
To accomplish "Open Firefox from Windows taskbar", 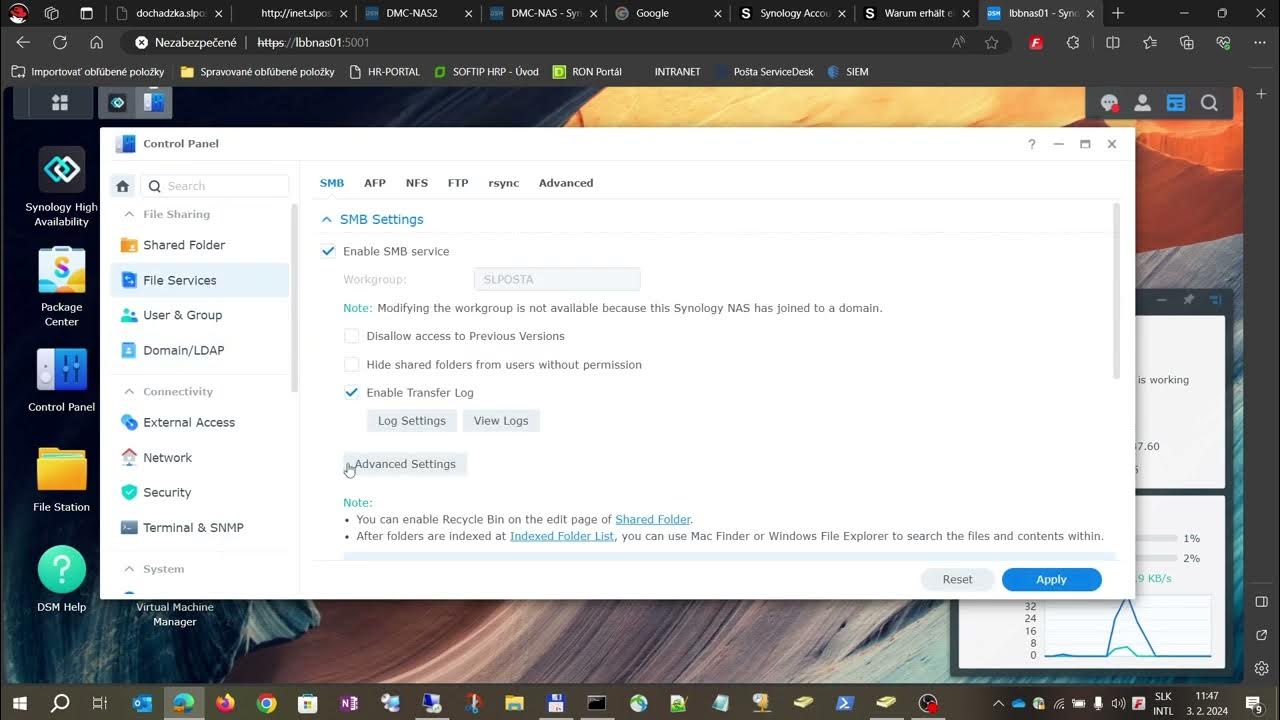I will click(225, 703).
